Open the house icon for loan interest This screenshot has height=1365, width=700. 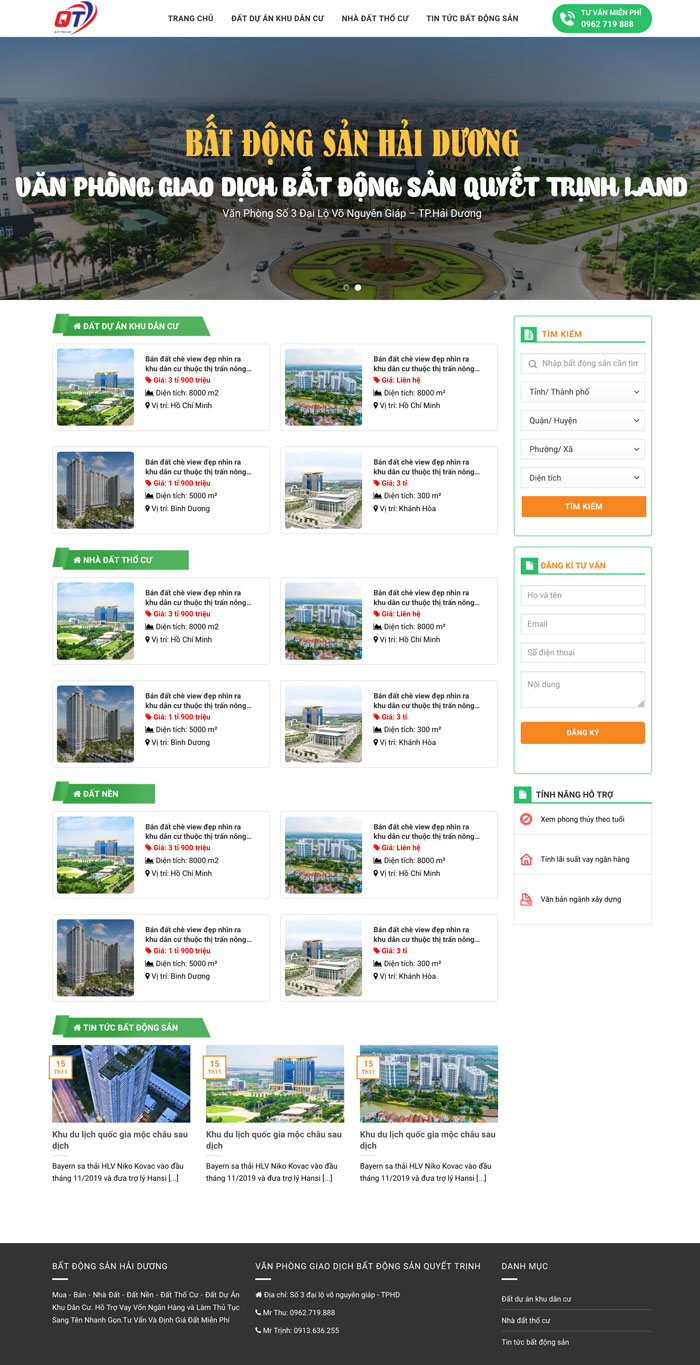tap(526, 859)
